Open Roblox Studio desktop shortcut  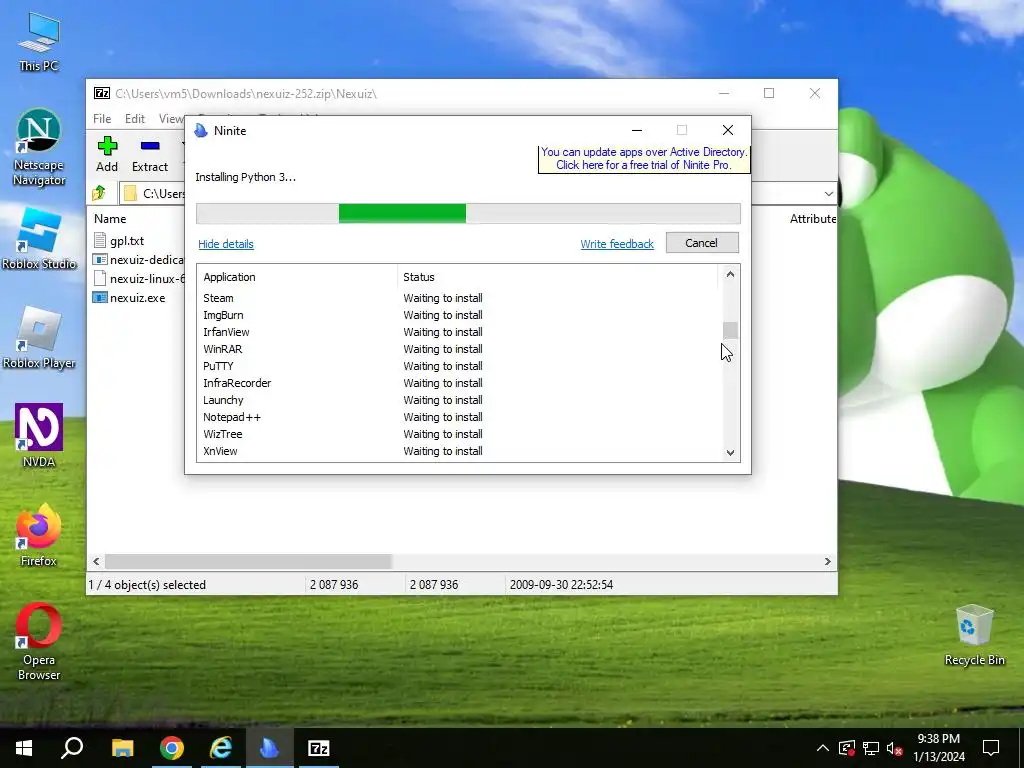click(x=39, y=239)
